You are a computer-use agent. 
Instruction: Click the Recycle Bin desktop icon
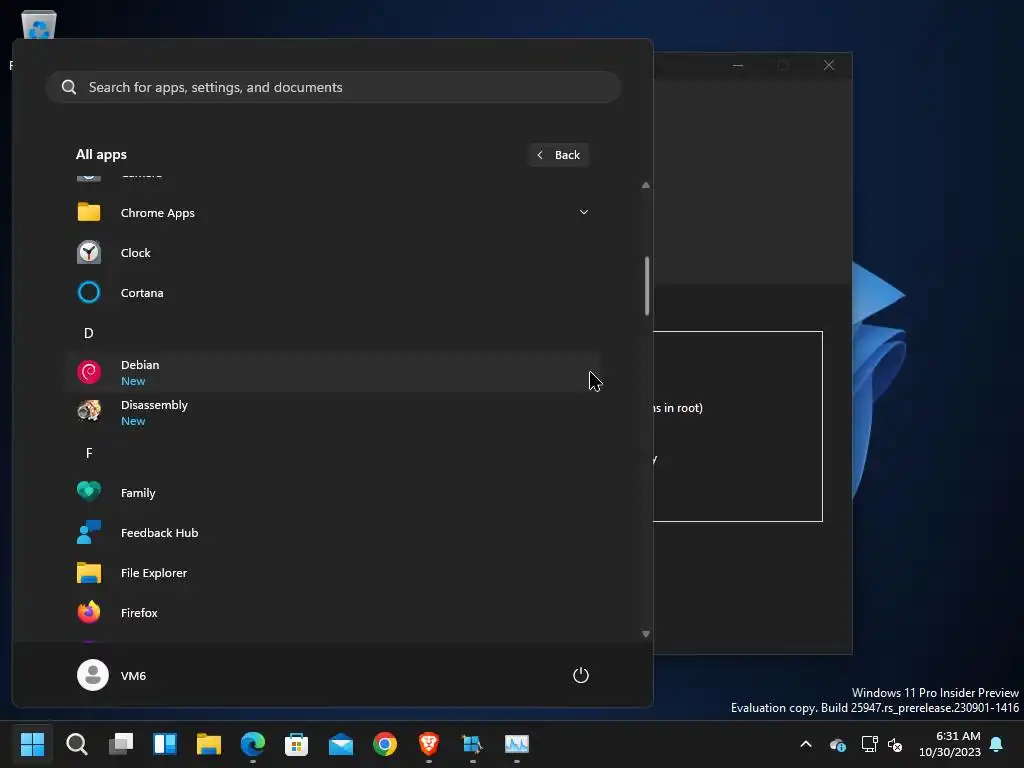pos(39,26)
